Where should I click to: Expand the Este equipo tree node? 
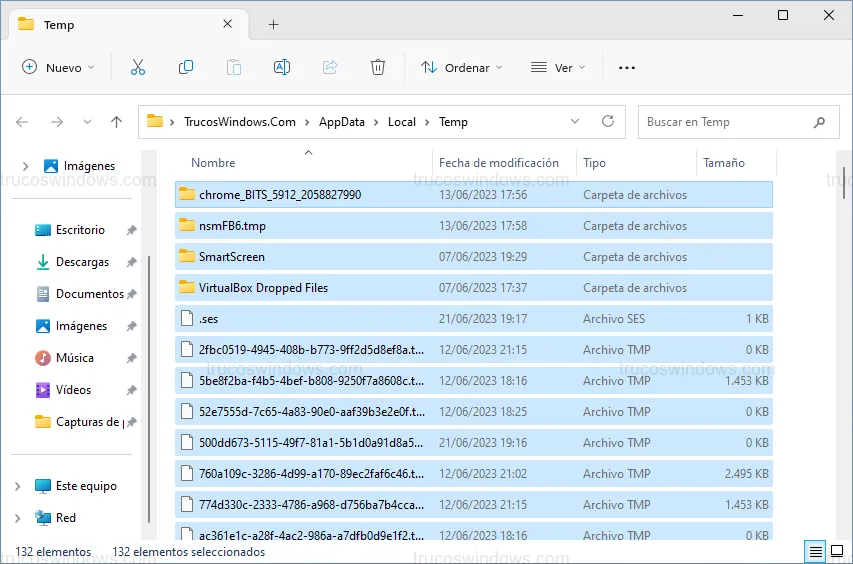tap(17, 486)
